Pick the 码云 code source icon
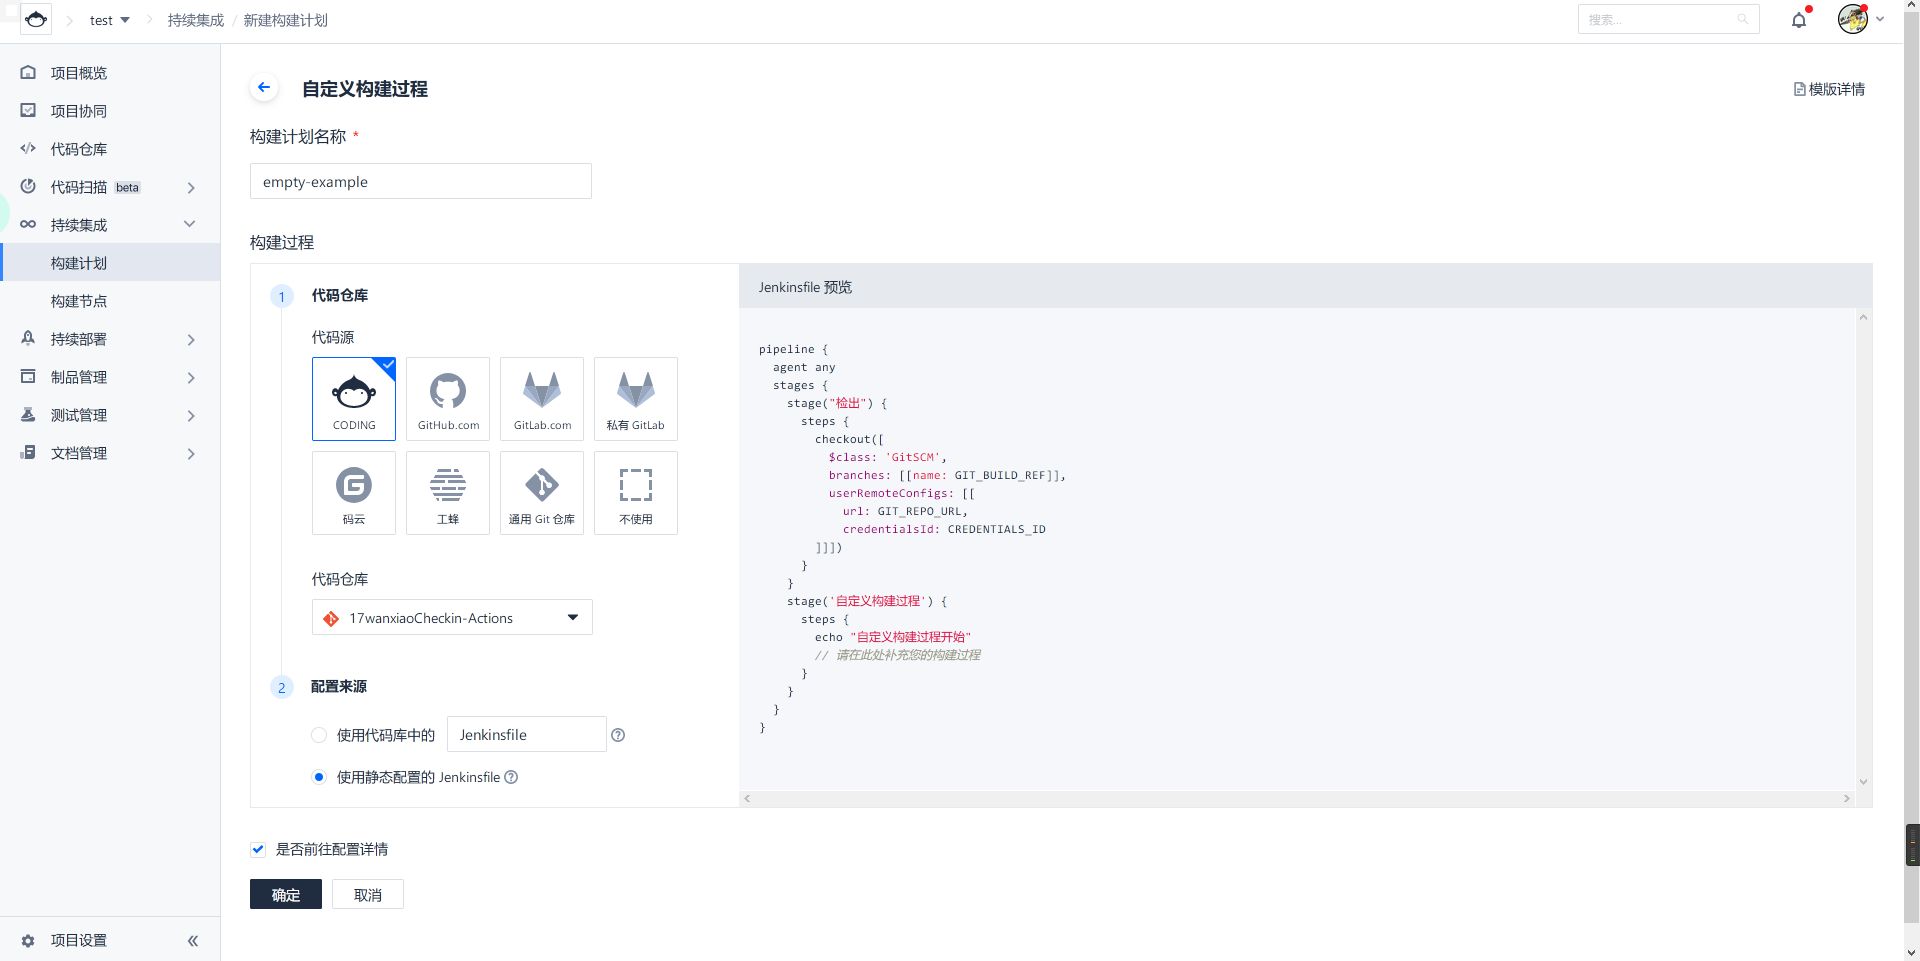 pos(354,492)
